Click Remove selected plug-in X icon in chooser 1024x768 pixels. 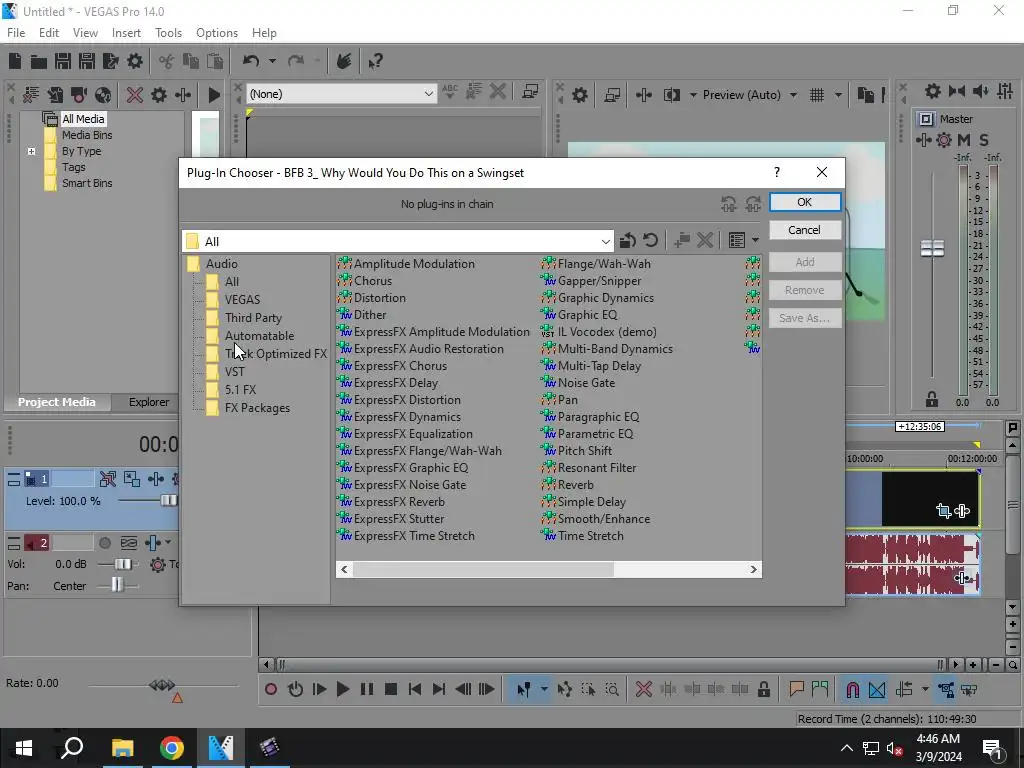[705, 240]
